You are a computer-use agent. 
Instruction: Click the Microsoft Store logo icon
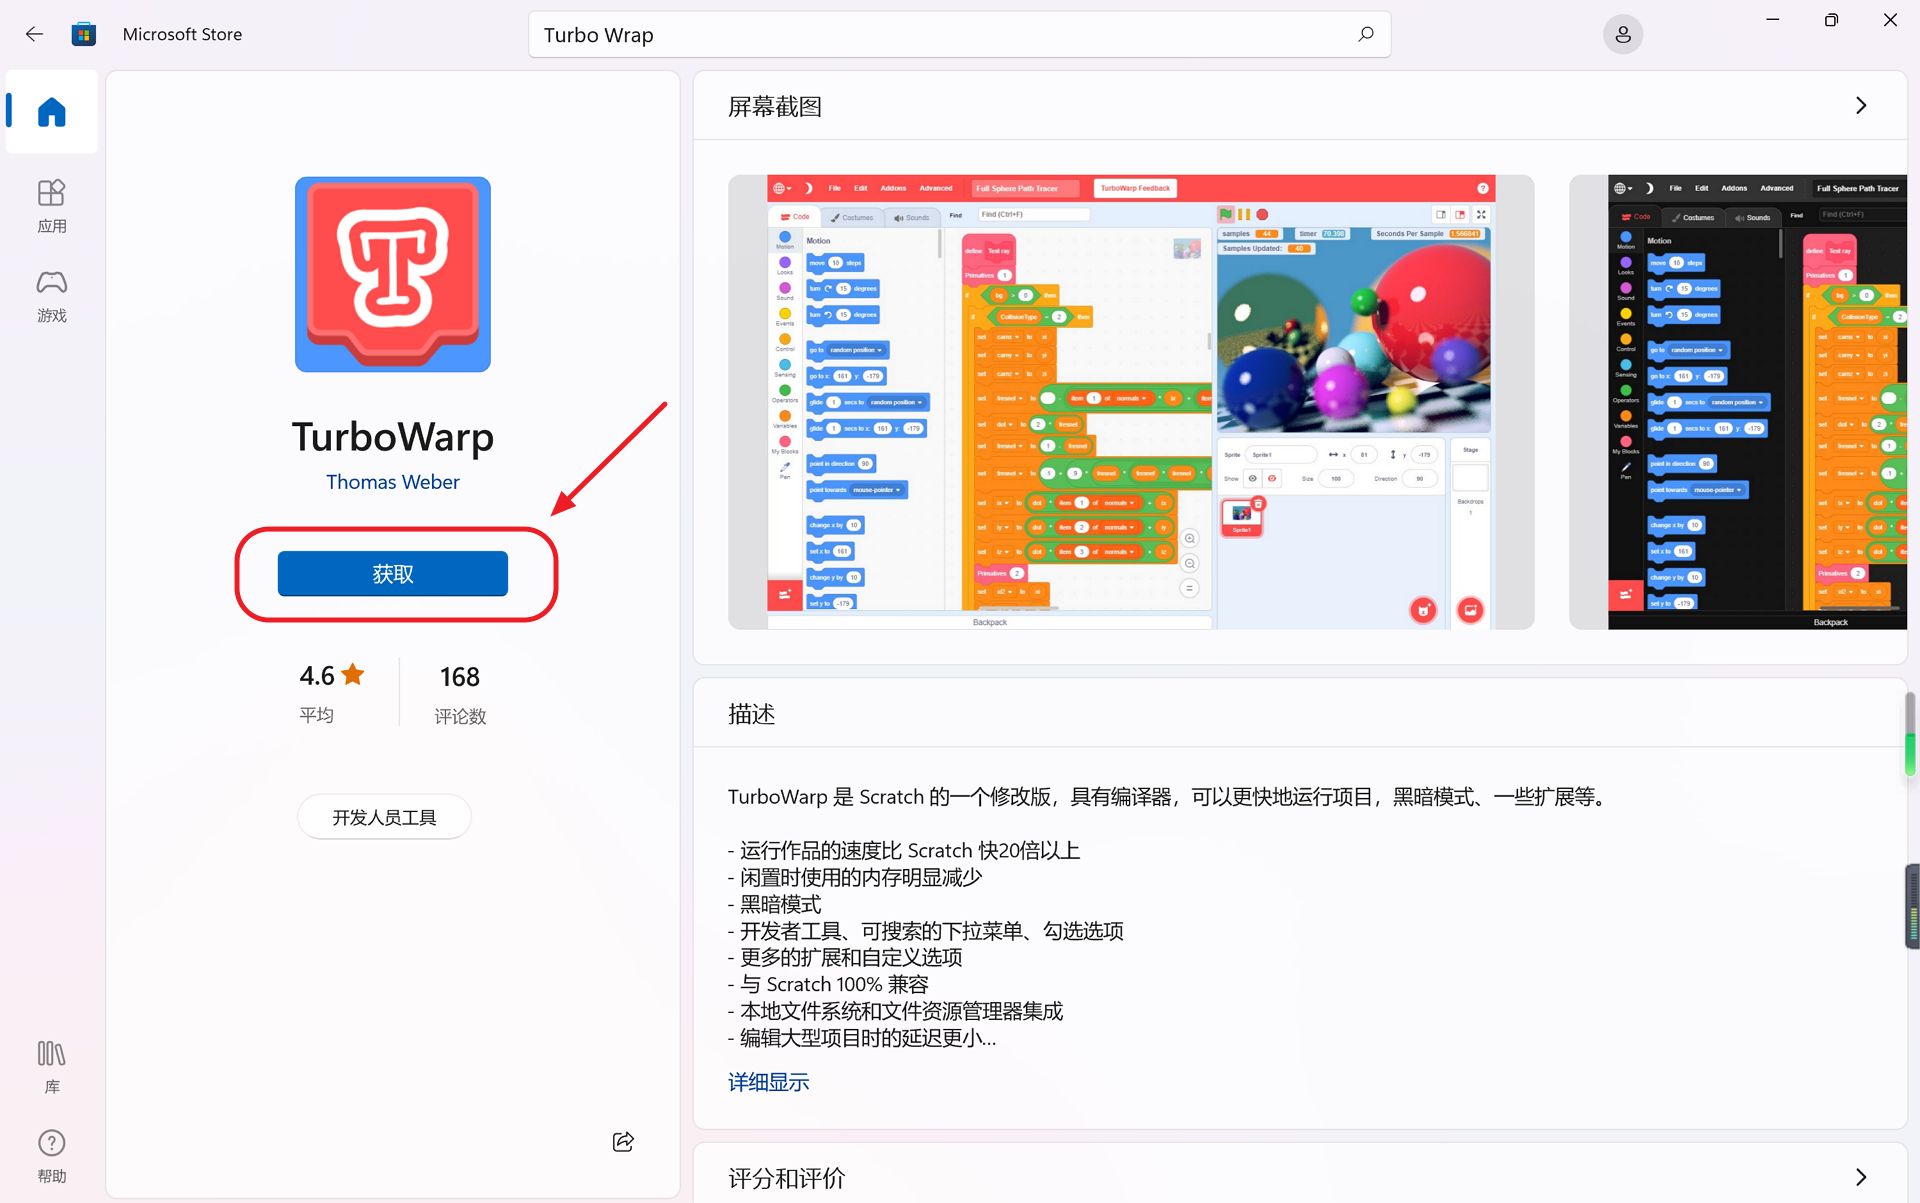click(x=84, y=34)
